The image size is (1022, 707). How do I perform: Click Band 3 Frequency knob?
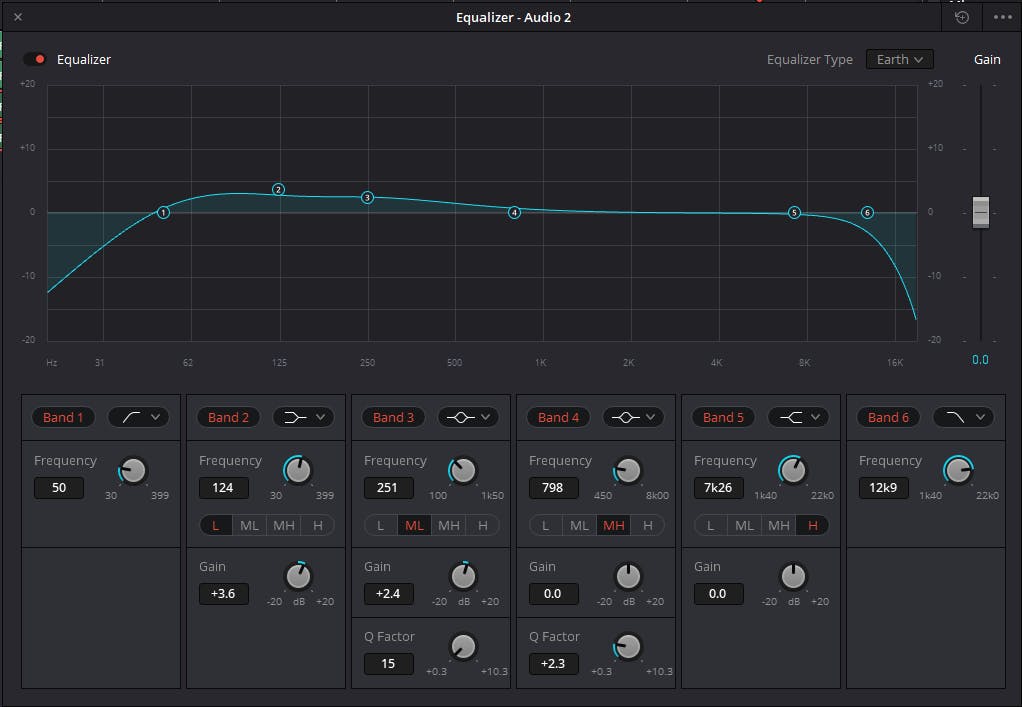point(463,470)
